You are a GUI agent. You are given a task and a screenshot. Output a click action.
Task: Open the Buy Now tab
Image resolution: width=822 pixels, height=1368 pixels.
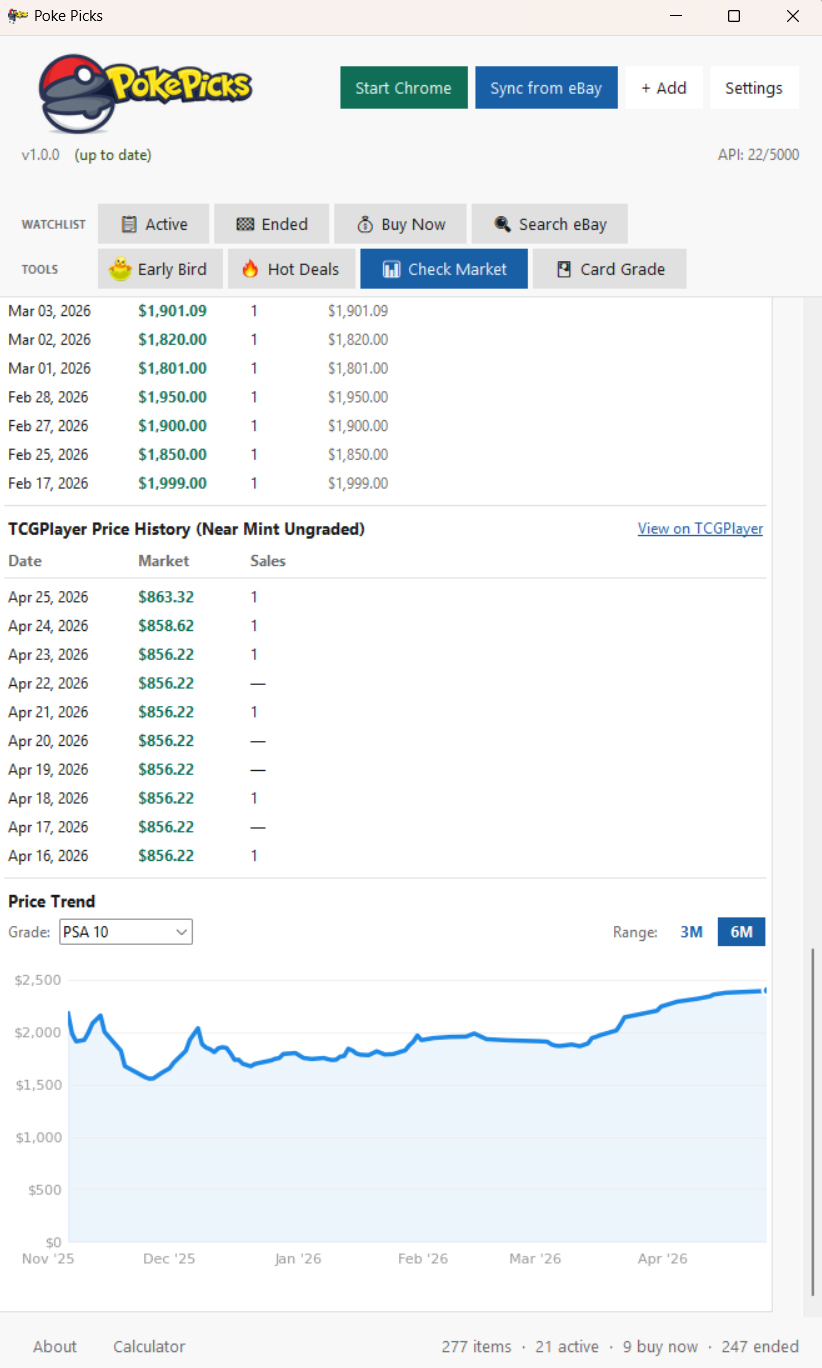(x=401, y=224)
